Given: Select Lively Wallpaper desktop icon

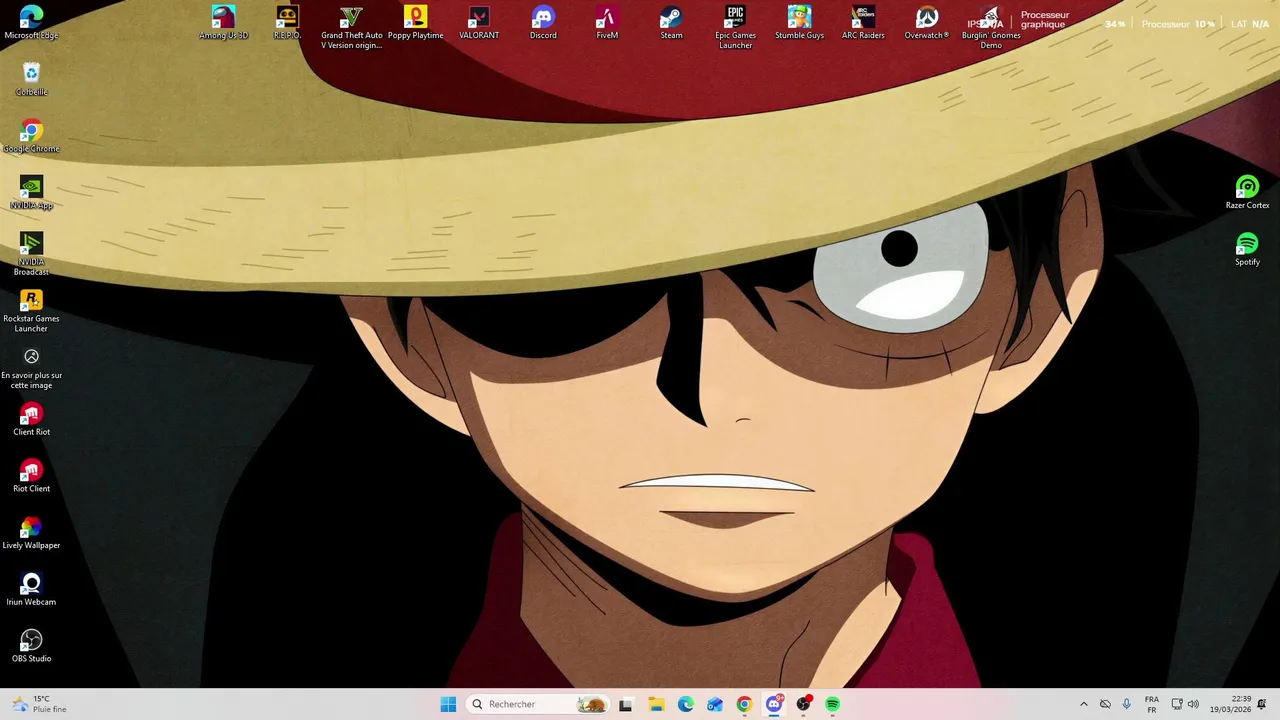Looking at the screenshot, I should 31,534.
